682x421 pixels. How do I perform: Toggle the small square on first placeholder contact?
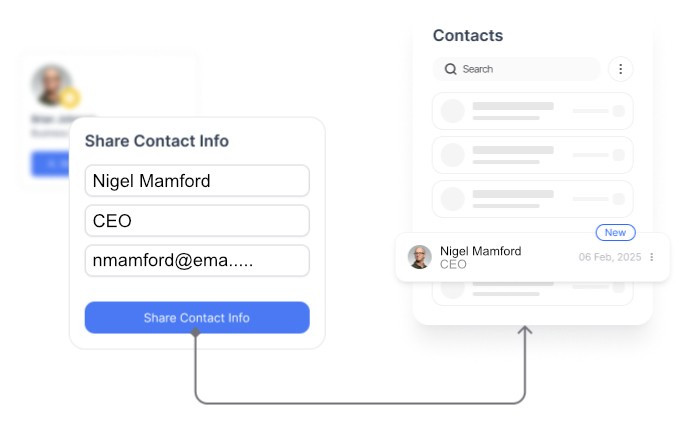click(x=618, y=111)
